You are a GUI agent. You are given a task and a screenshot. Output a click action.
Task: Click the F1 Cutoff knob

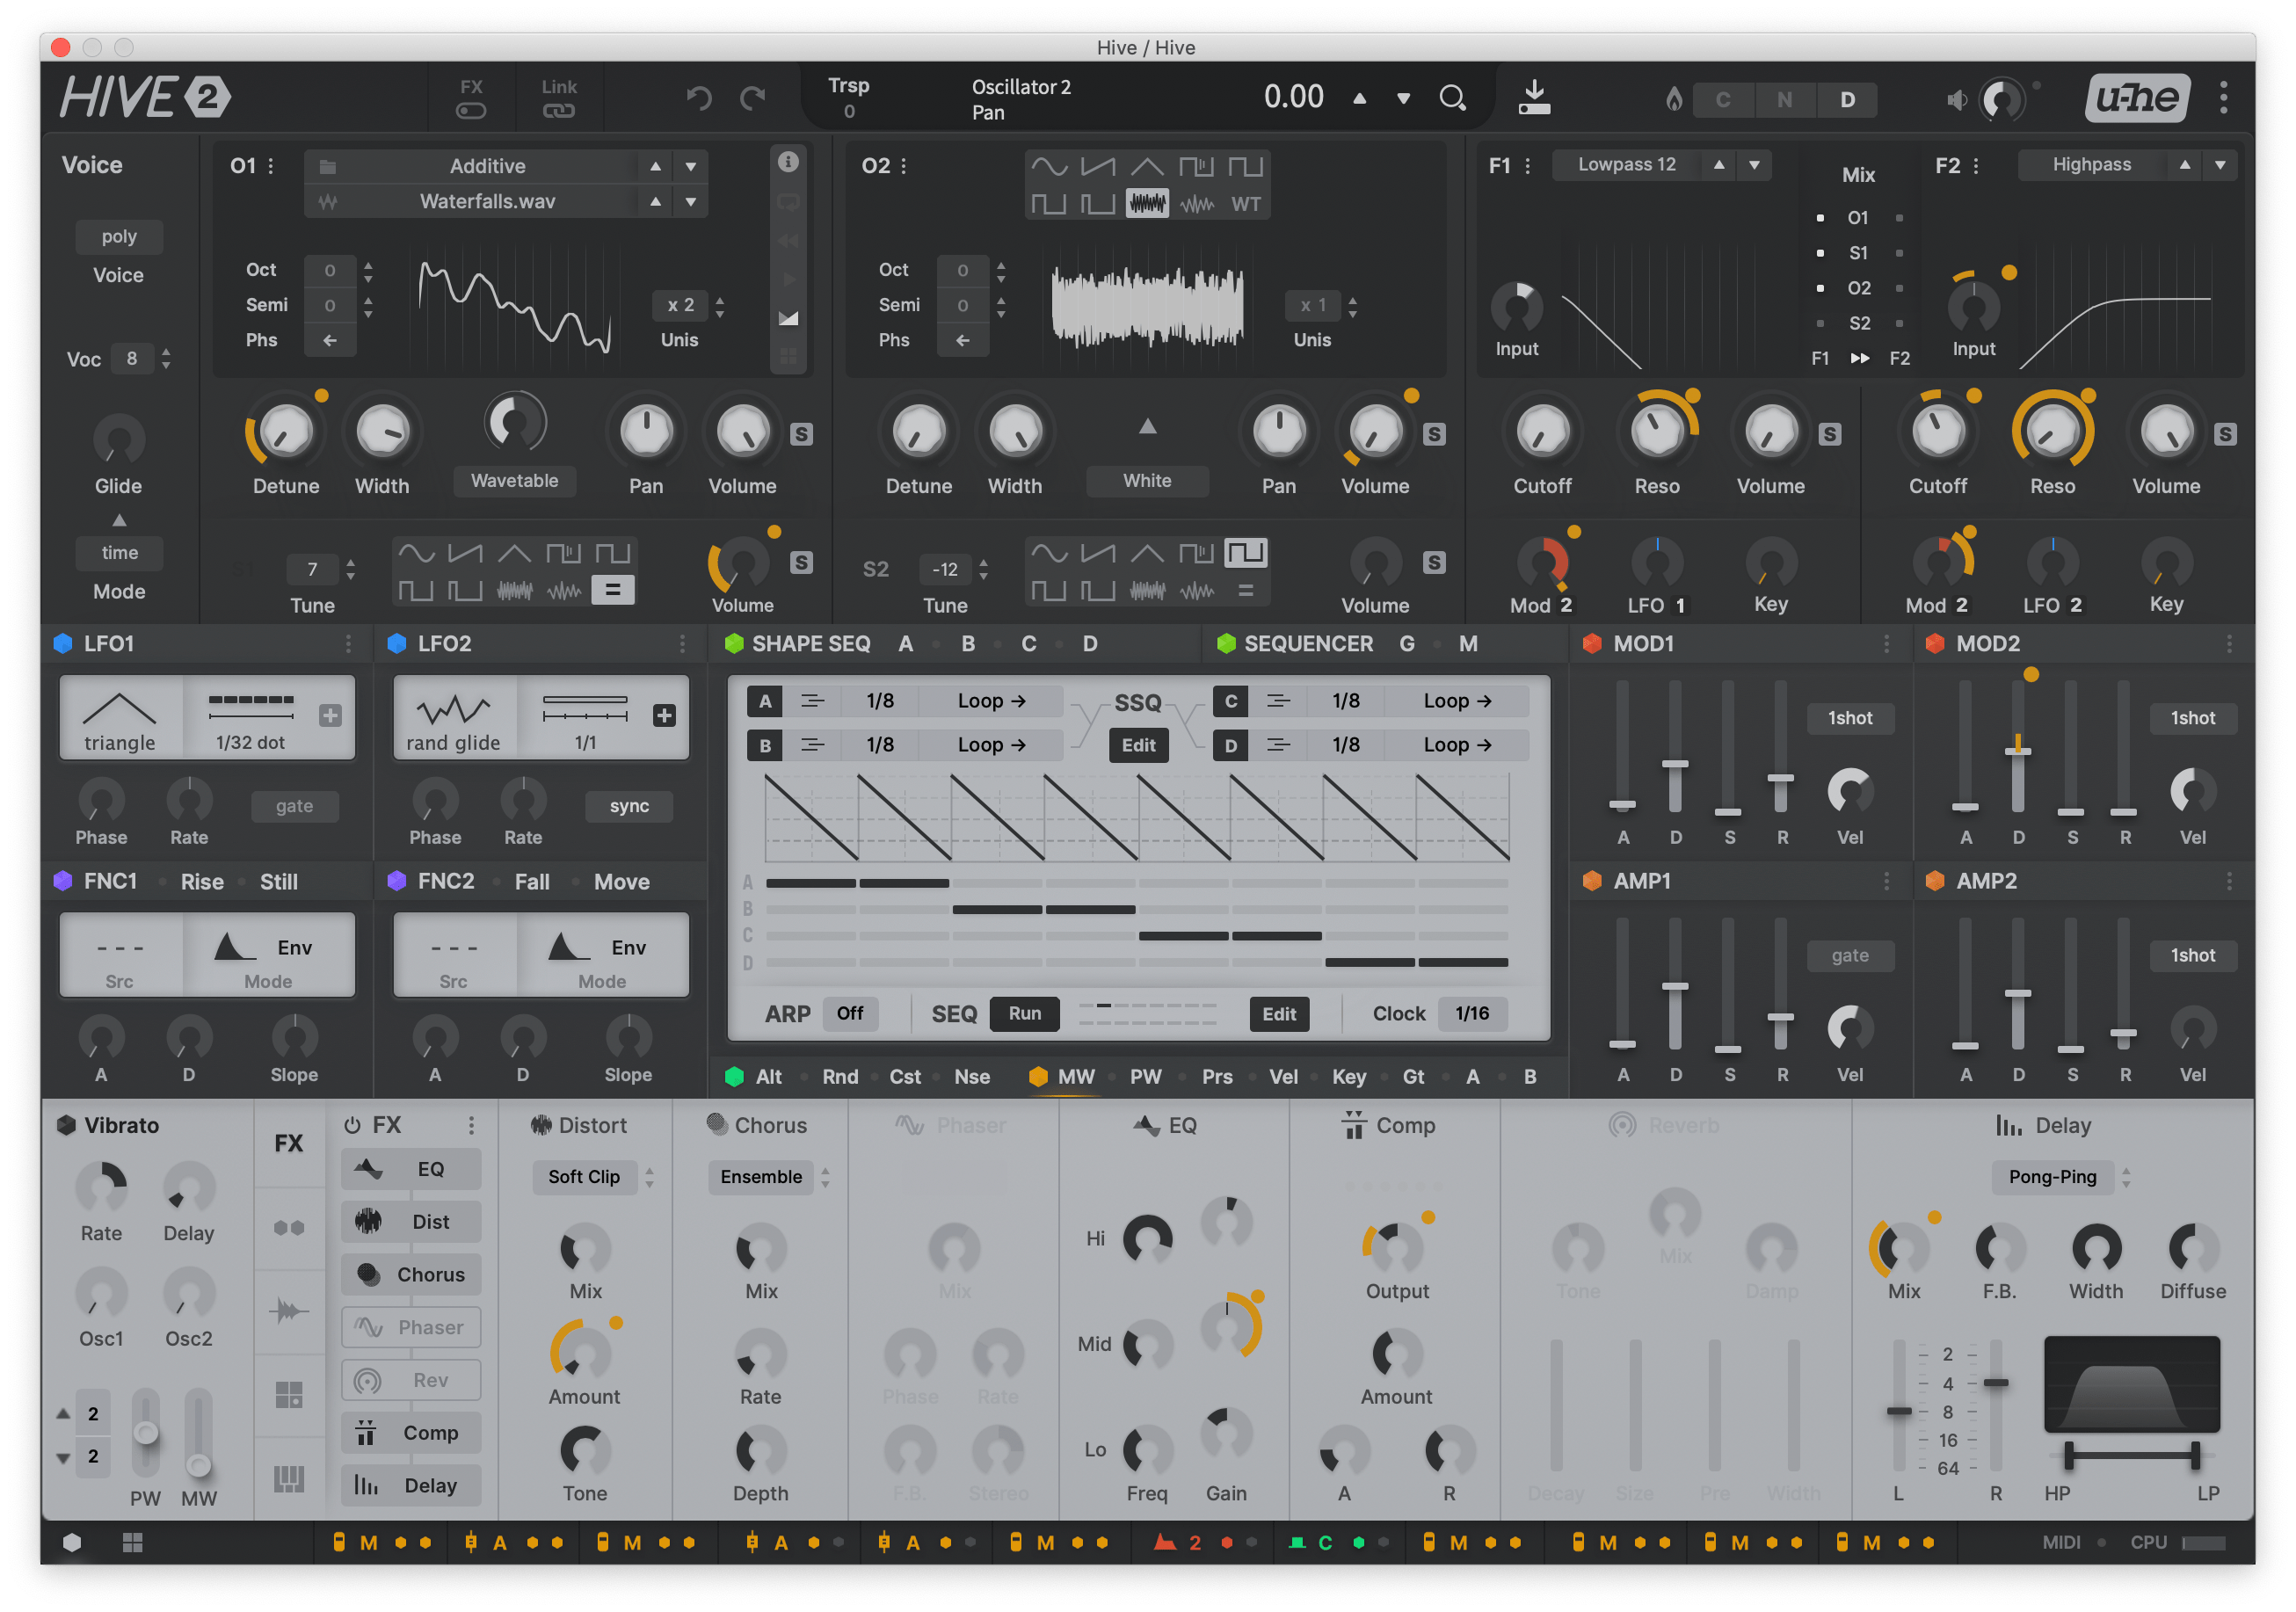point(1542,432)
